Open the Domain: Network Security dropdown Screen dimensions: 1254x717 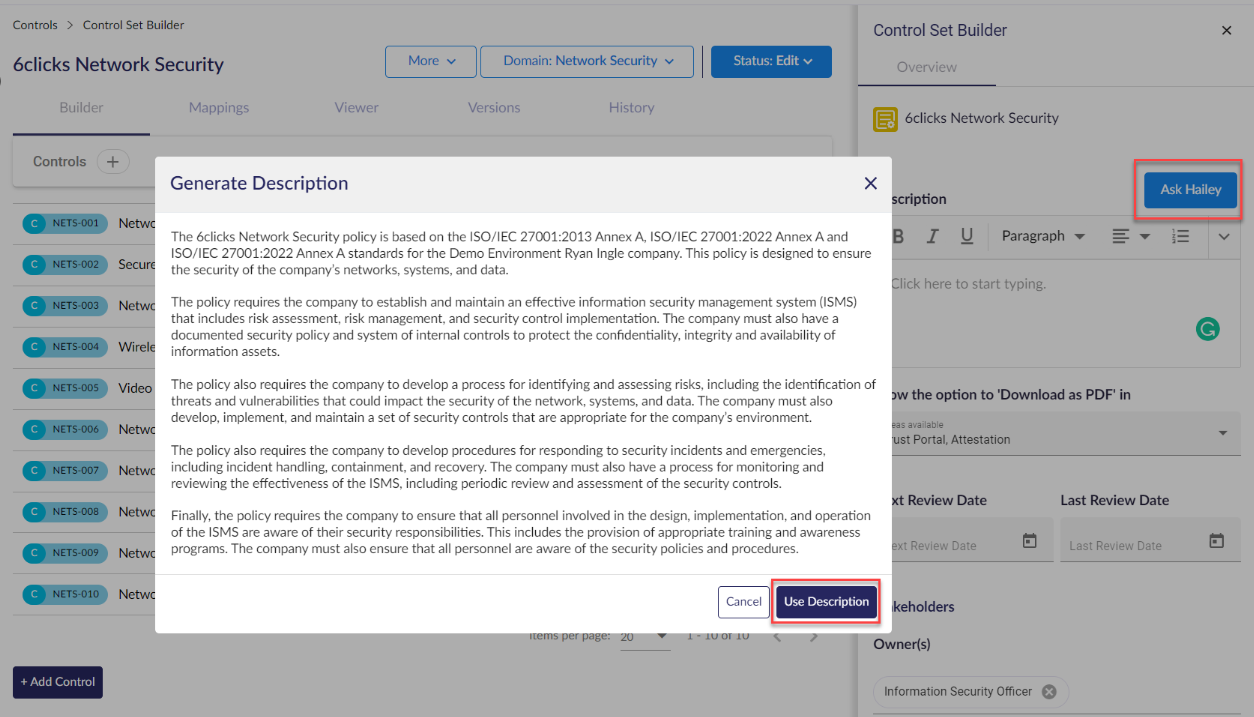coord(587,61)
